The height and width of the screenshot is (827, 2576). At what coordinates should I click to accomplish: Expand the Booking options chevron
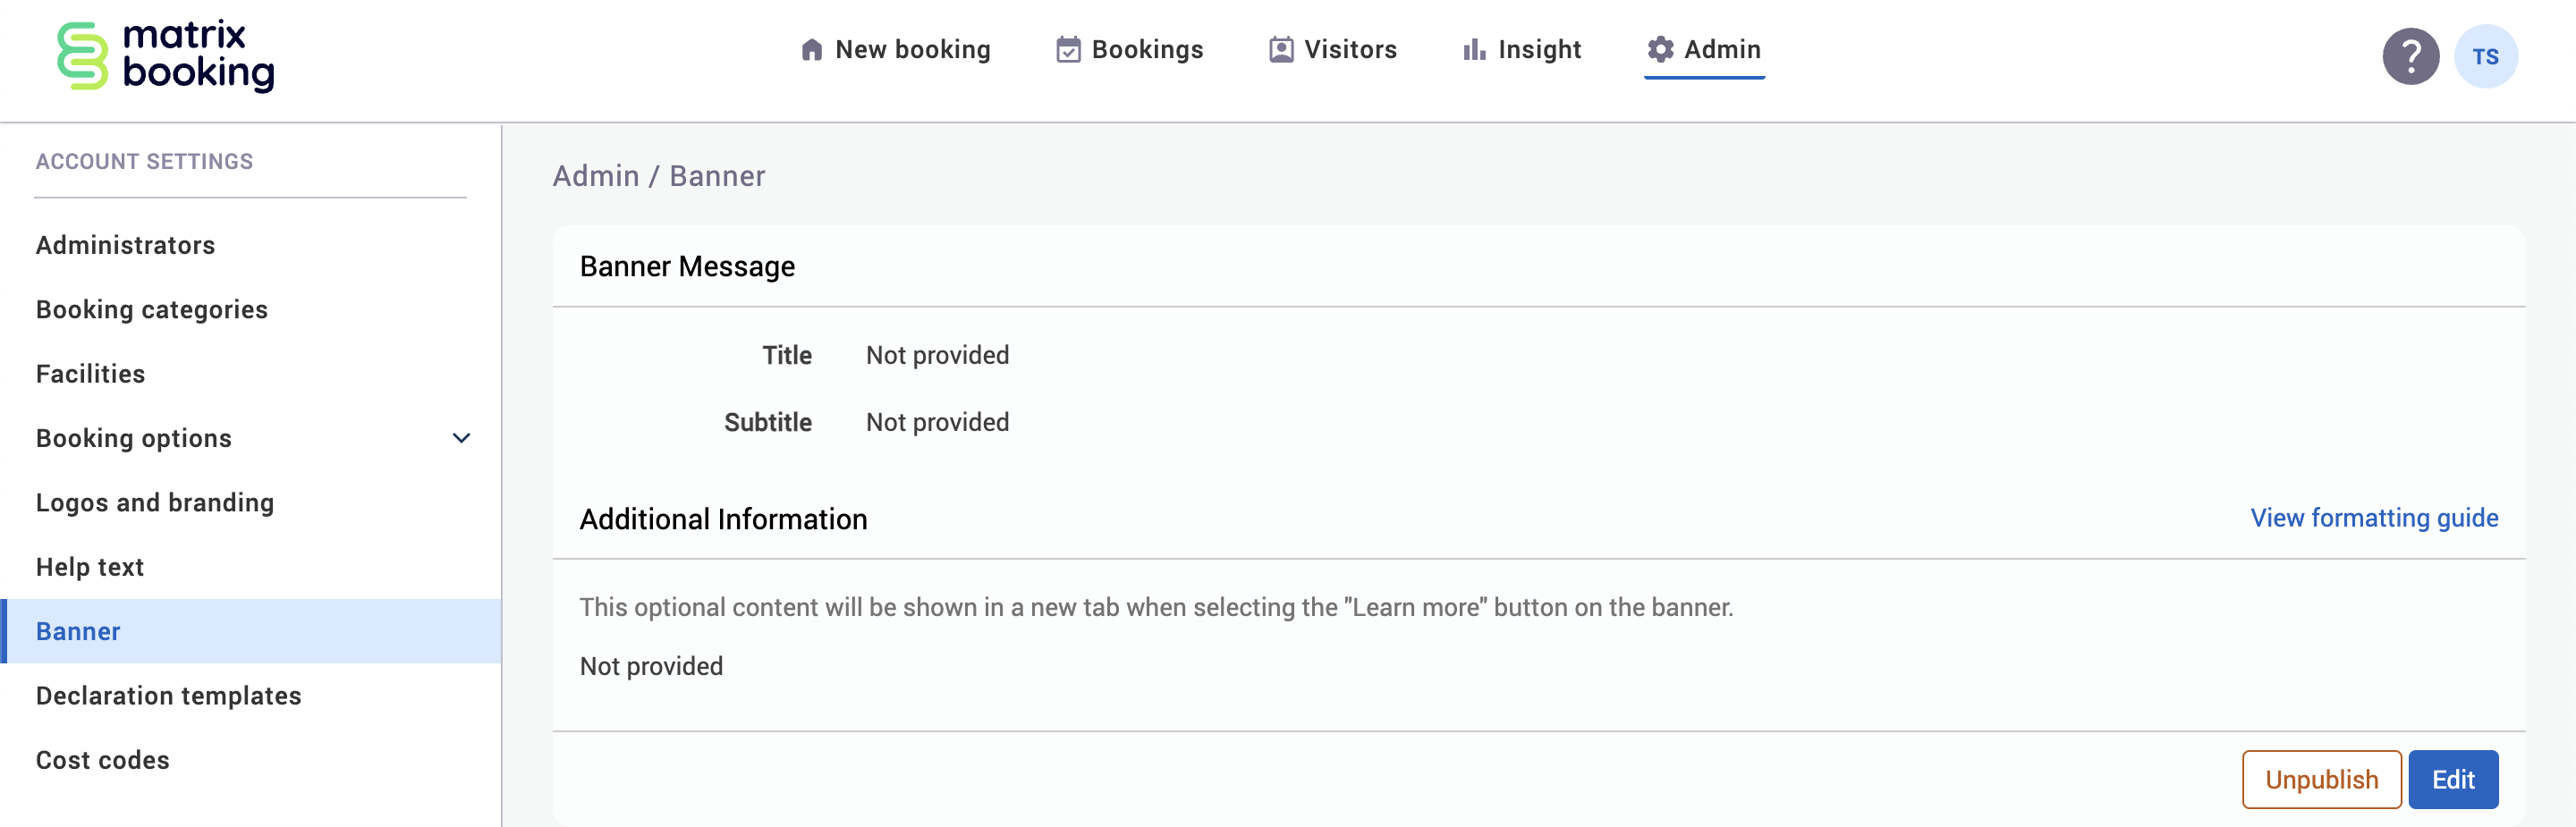tap(461, 438)
